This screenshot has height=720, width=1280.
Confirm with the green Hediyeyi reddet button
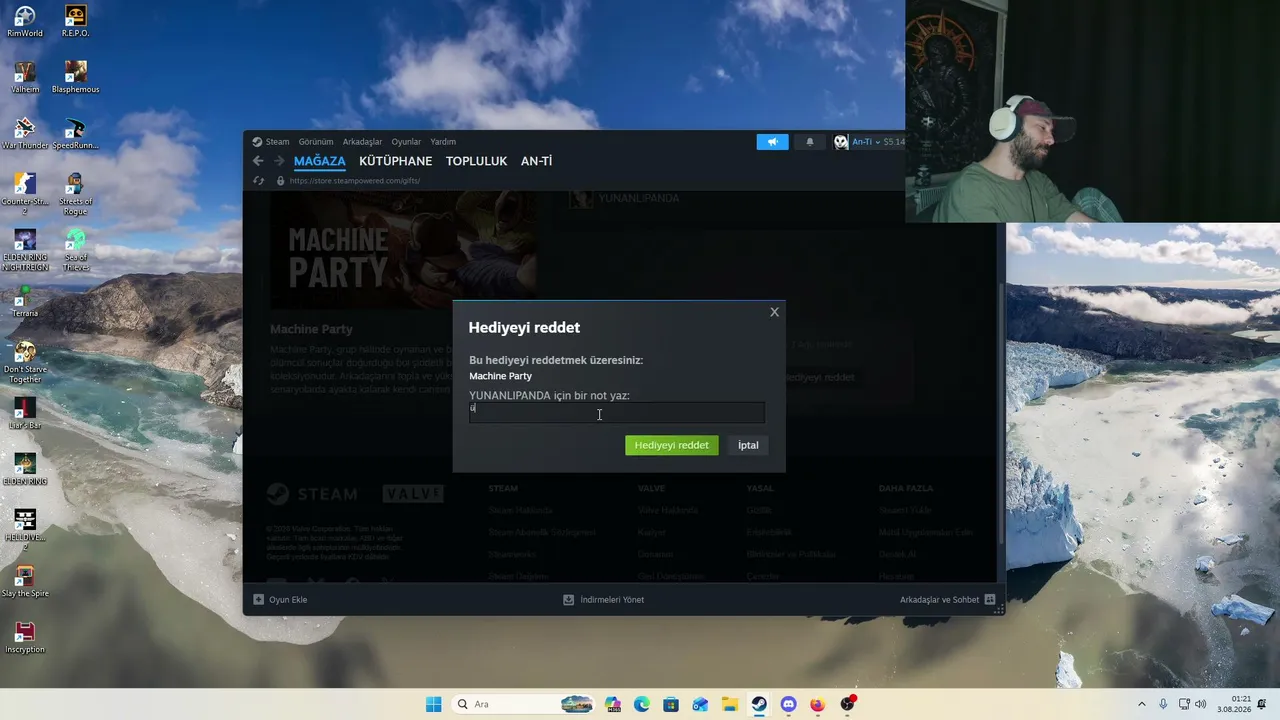(x=672, y=445)
